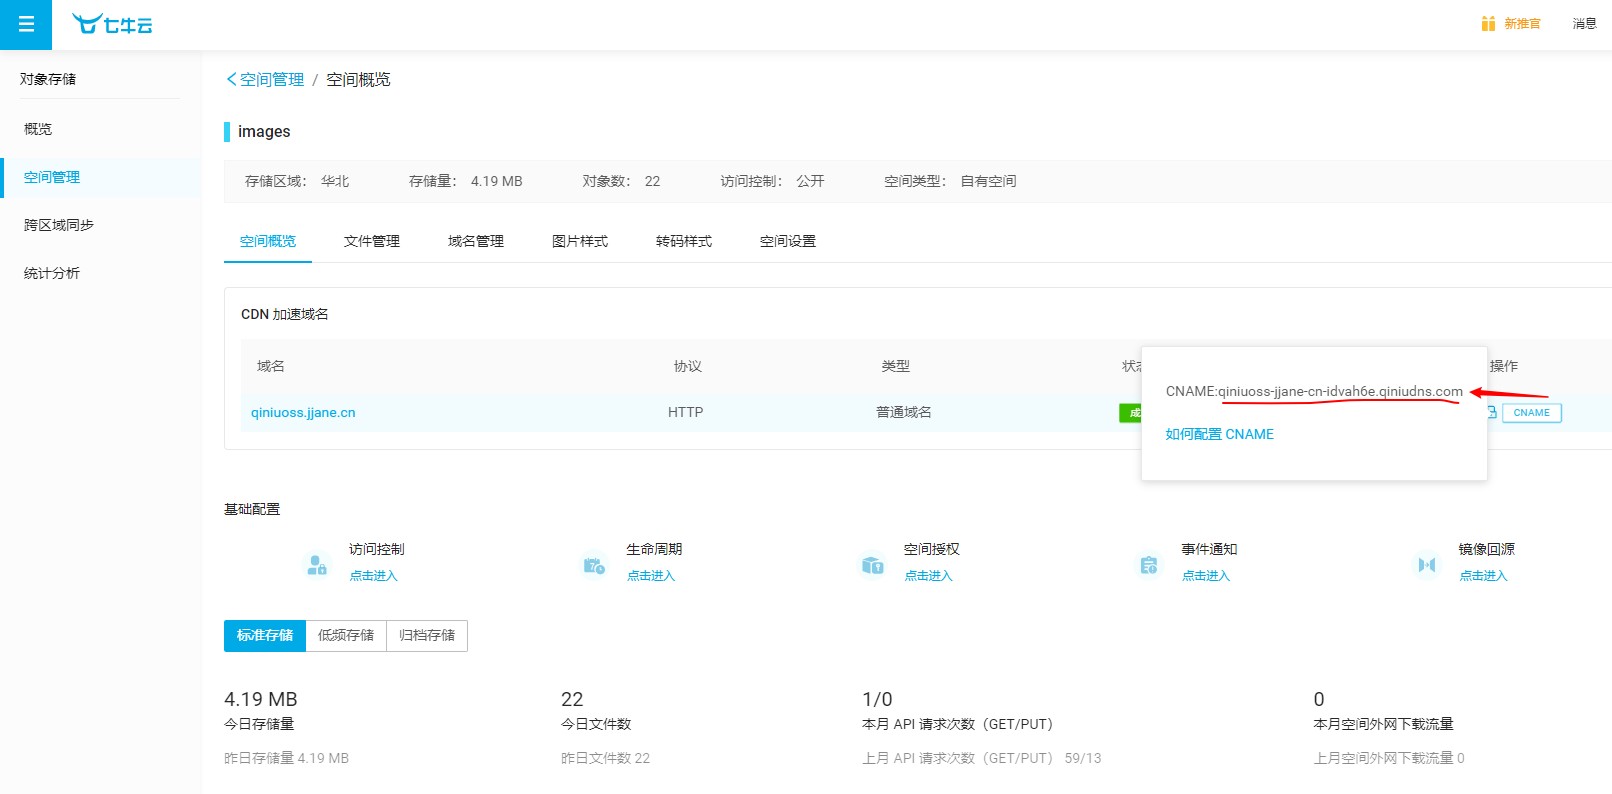This screenshot has width=1612, height=794.
Task: Select the 低频存储 storage type
Action: [346, 636]
